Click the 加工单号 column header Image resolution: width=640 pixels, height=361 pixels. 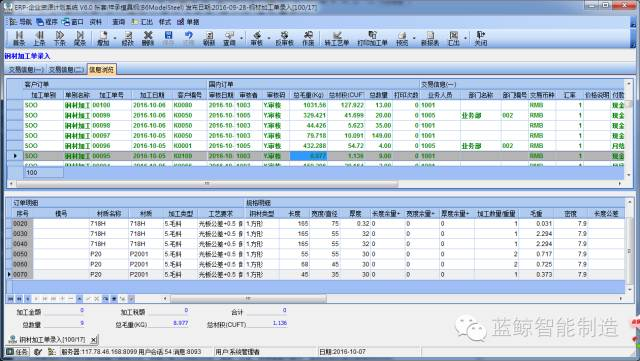111,95
